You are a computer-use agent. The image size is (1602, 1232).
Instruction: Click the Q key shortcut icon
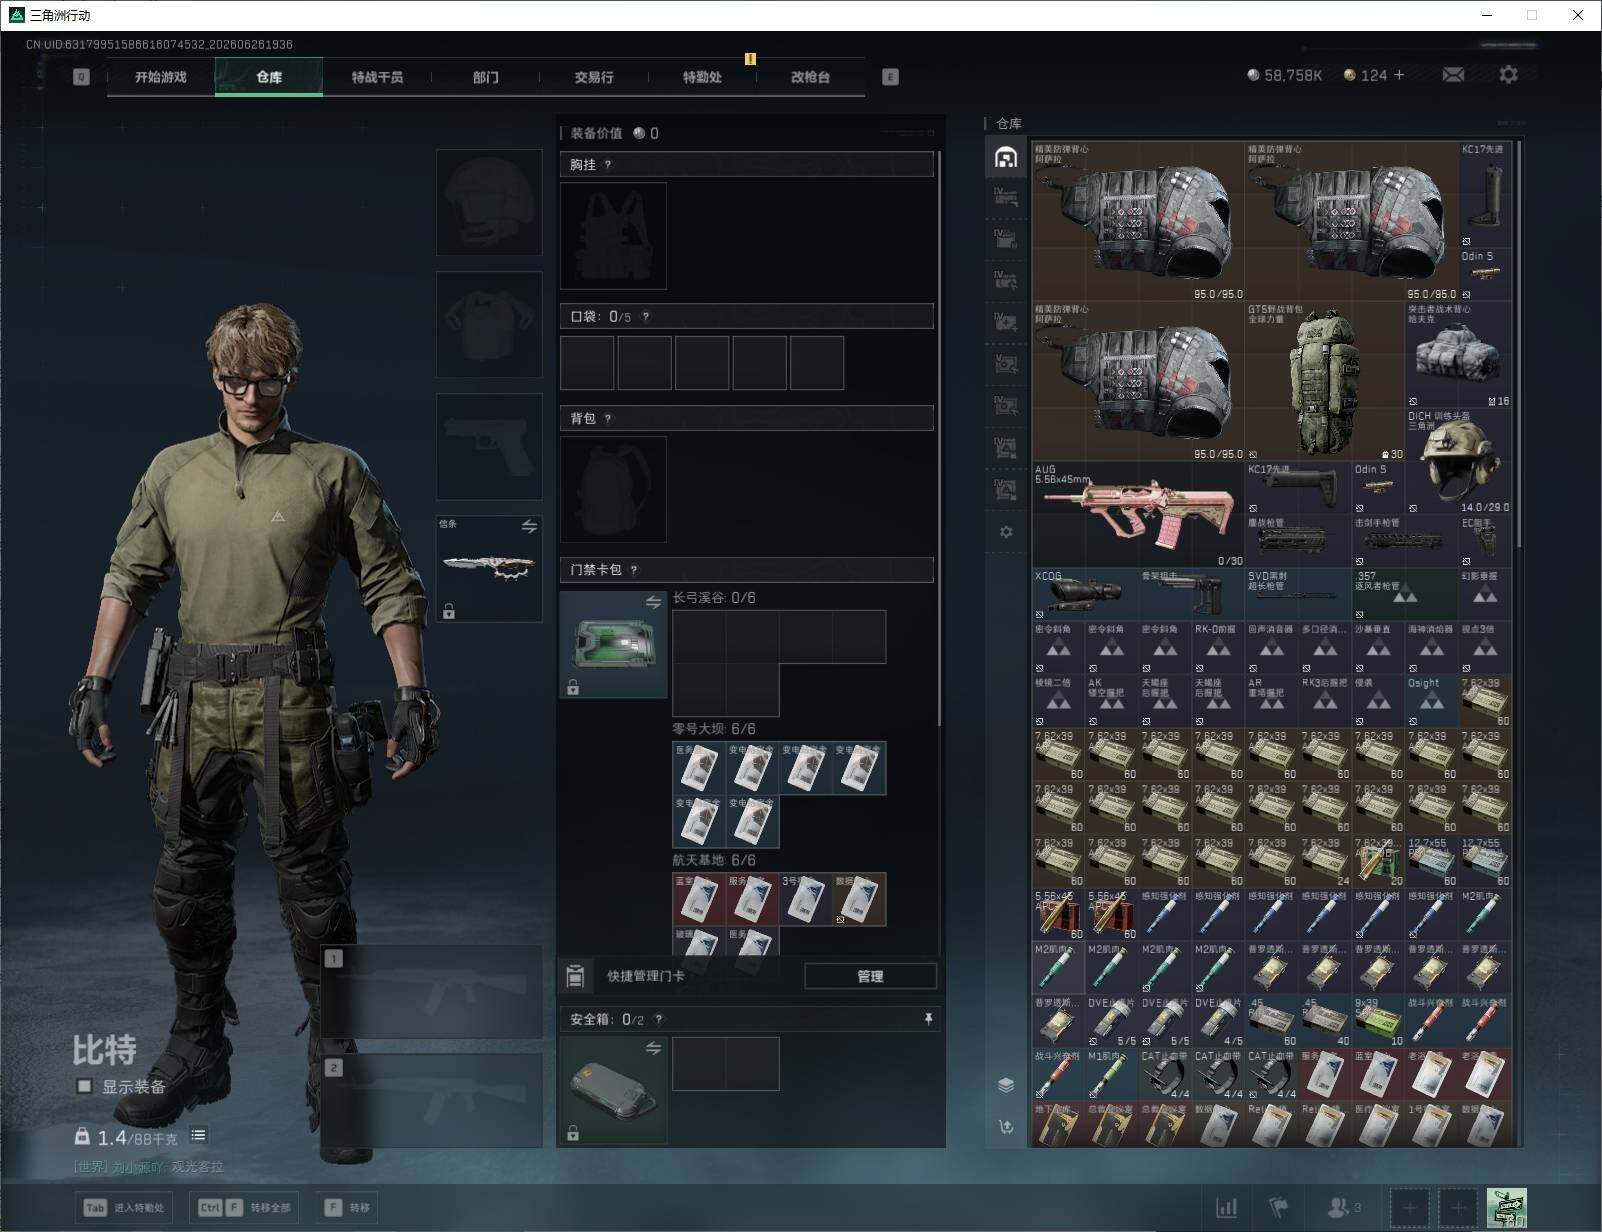pos(82,77)
